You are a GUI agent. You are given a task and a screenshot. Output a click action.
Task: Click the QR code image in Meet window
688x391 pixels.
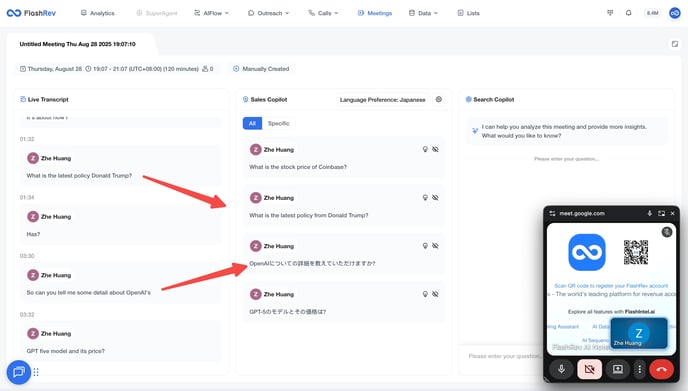coord(636,252)
